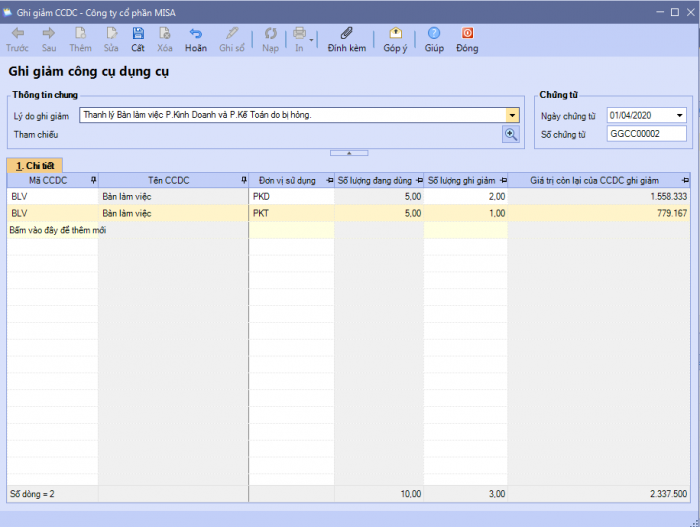Open the Ngày chứng từ date dropdown
The width and height of the screenshot is (700, 527).
coord(680,115)
